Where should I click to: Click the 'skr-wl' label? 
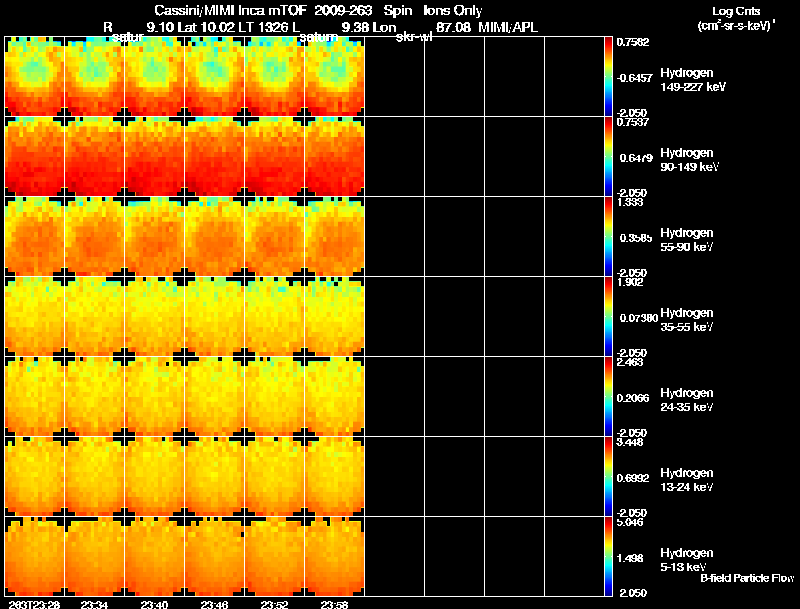pos(414,37)
